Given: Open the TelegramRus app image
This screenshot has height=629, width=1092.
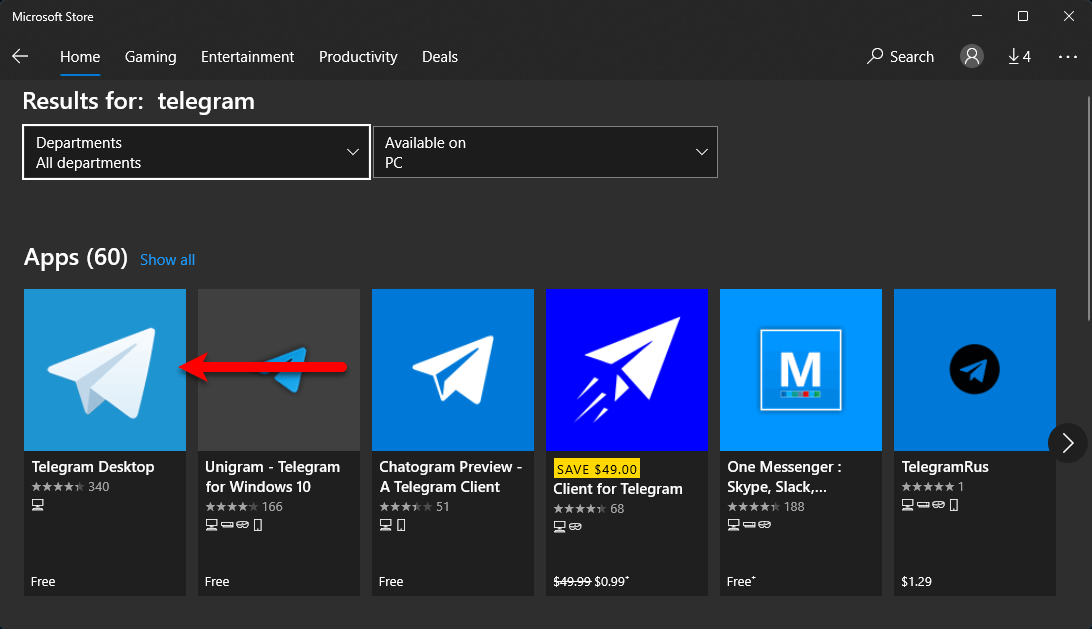Looking at the screenshot, I should tap(975, 370).
